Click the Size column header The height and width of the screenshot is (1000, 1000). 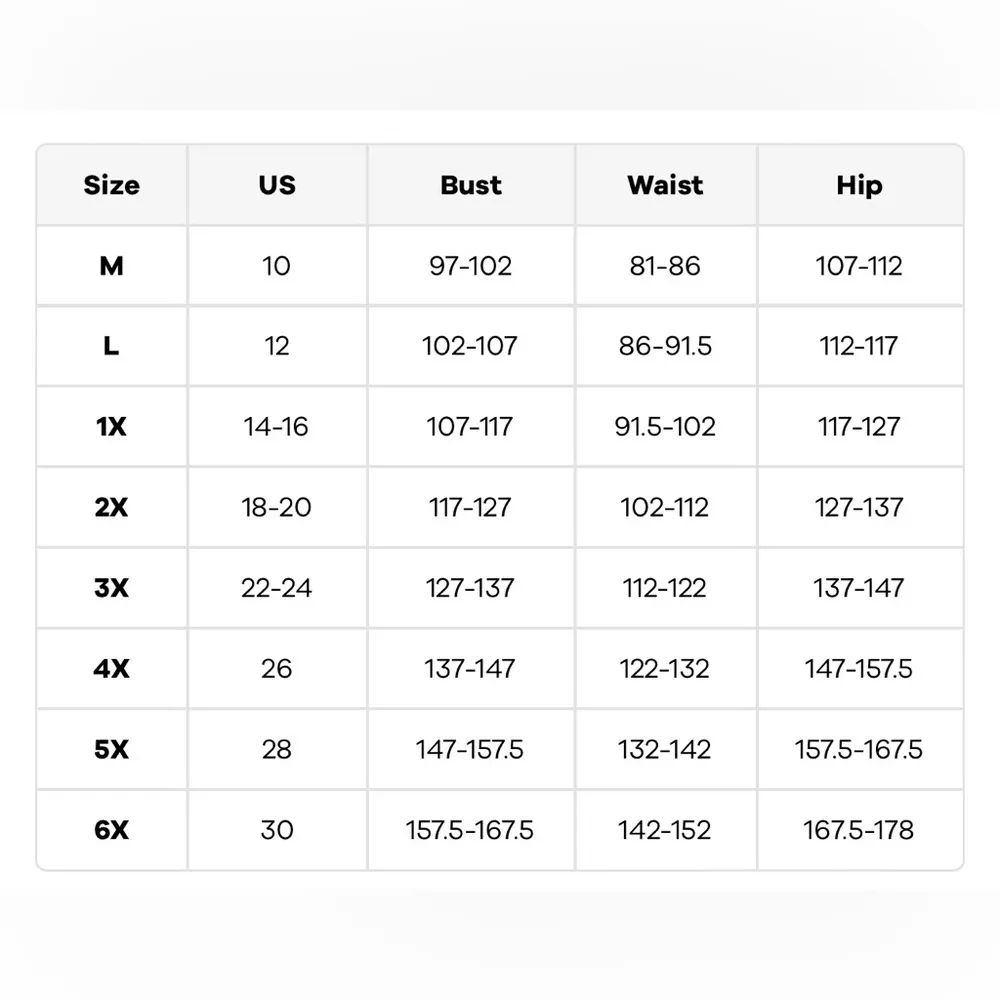click(x=112, y=186)
